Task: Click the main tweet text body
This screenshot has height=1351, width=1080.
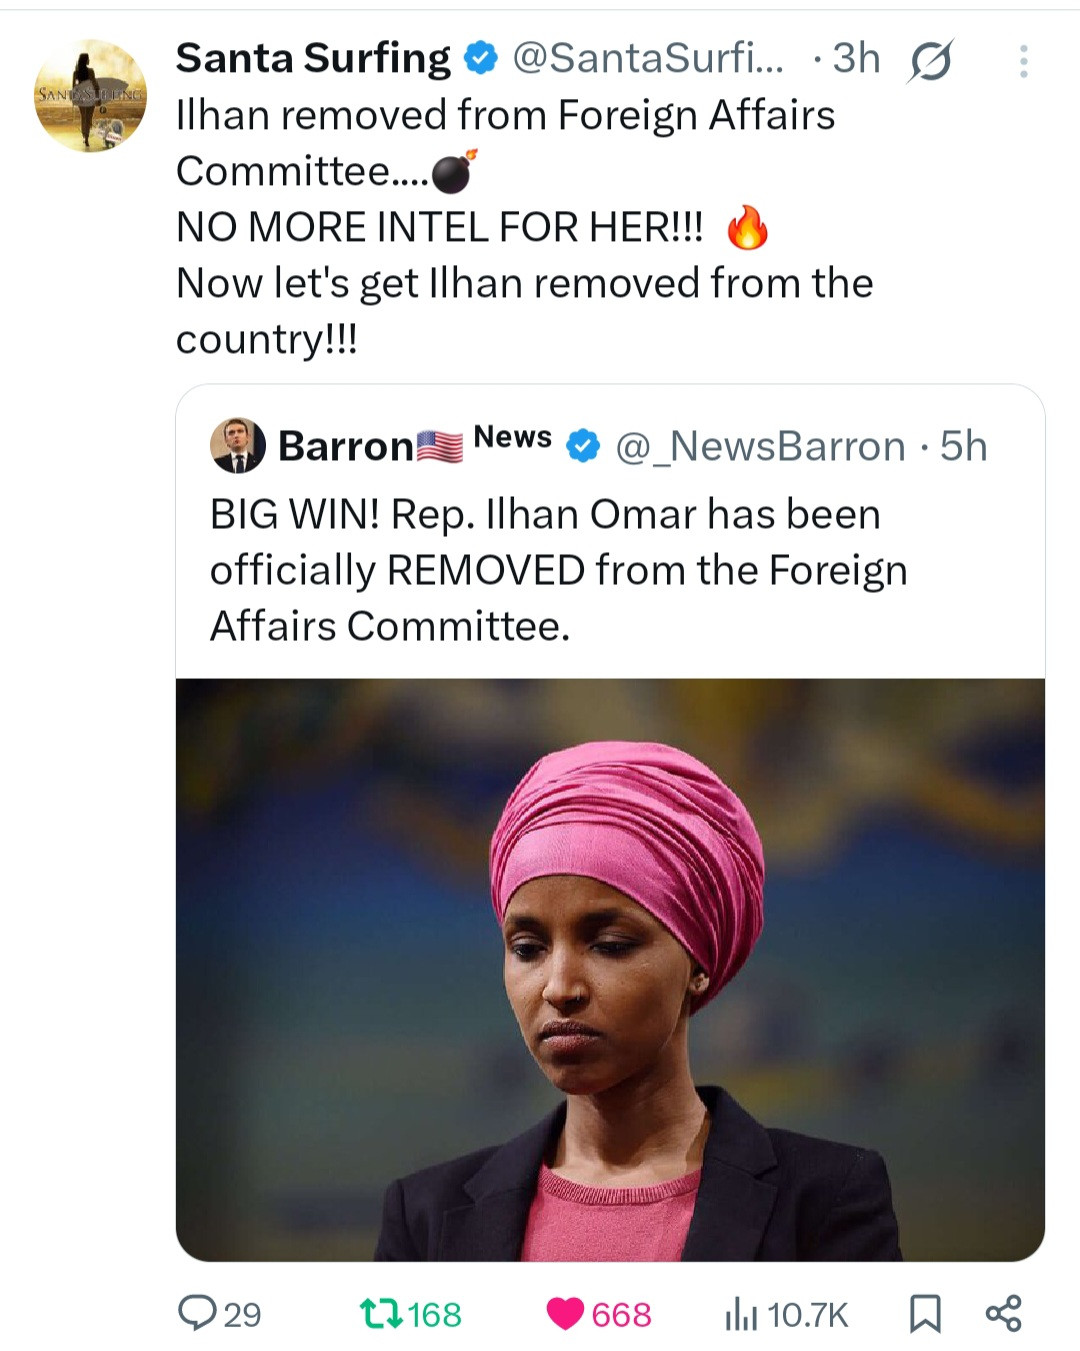Action: 524,227
